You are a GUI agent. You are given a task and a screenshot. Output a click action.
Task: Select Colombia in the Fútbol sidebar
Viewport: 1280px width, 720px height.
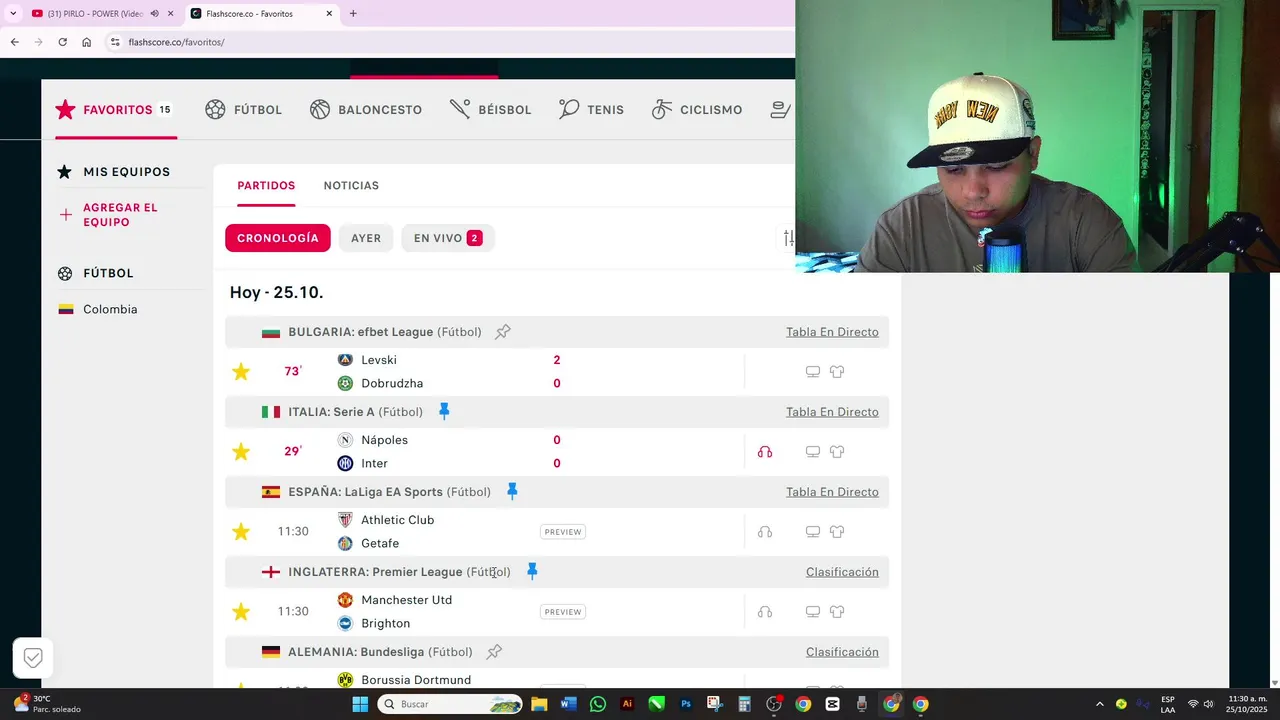tap(110, 310)
